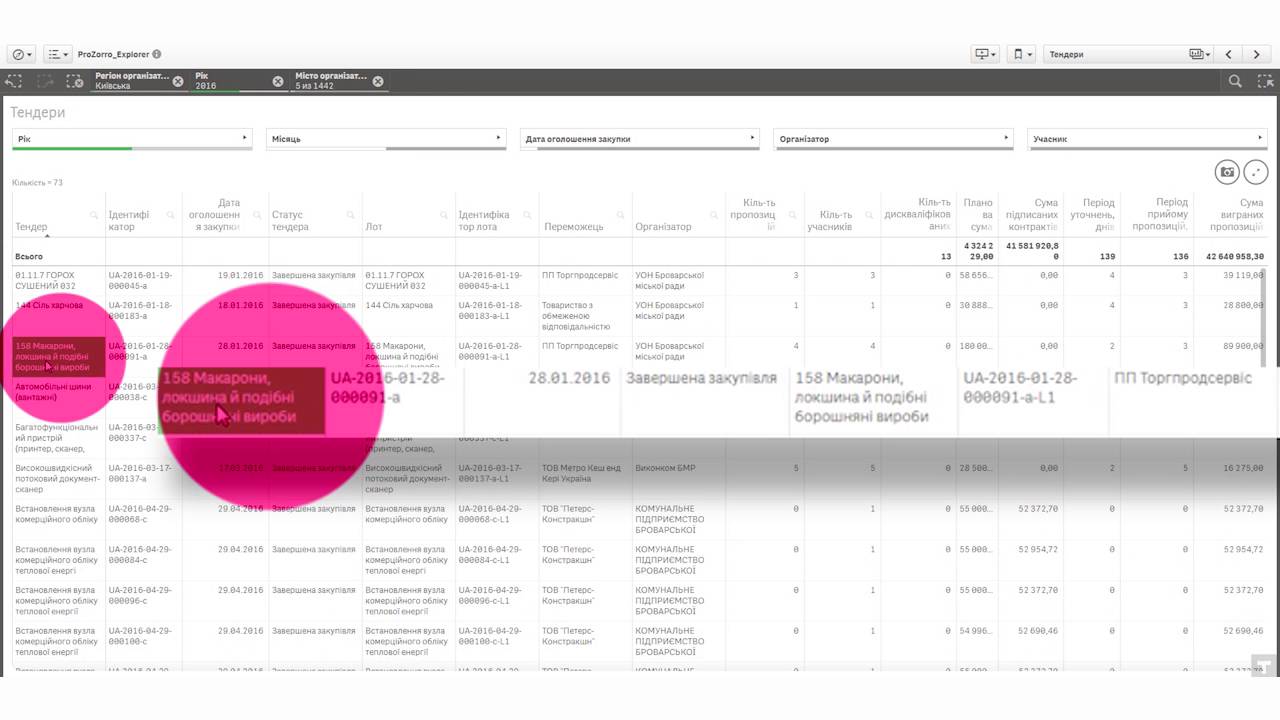This screenshot has height=720, width=1280.
Task: Expand the Дата оголошення закупки filter
Action: click(640, 139)
